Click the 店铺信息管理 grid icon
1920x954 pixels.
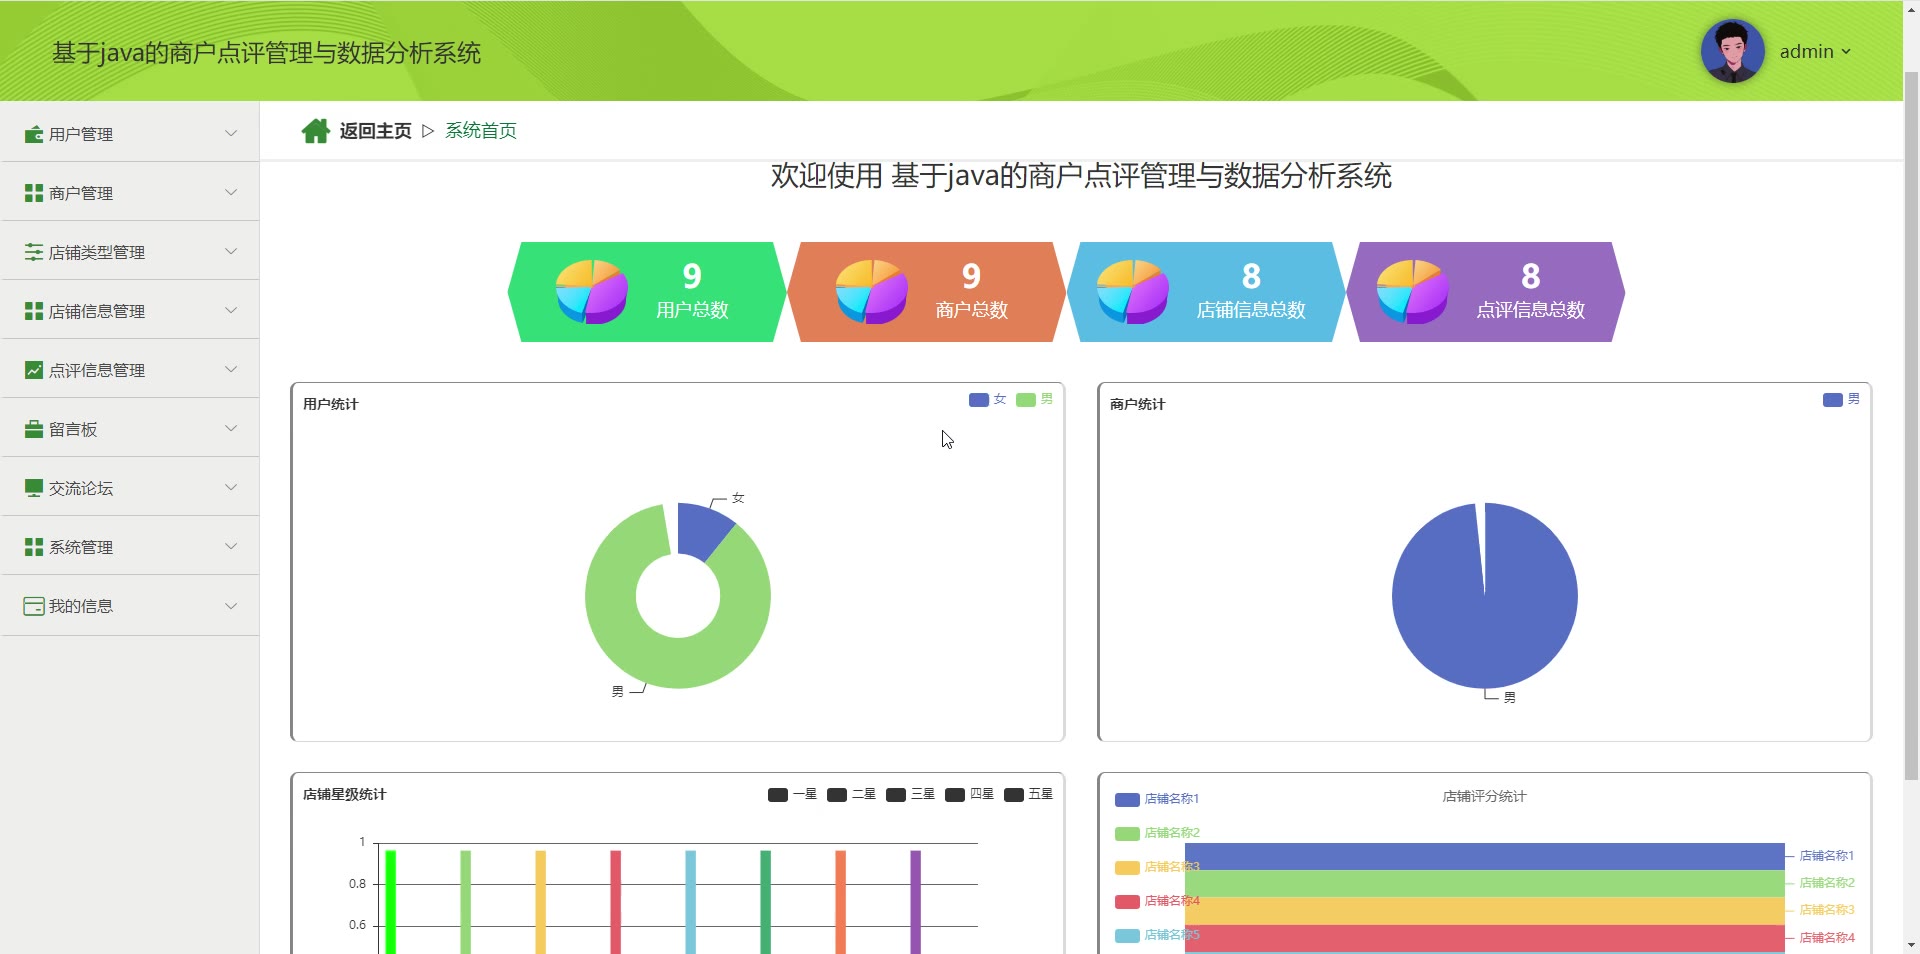pyautogui.click(x=34, y=311)
